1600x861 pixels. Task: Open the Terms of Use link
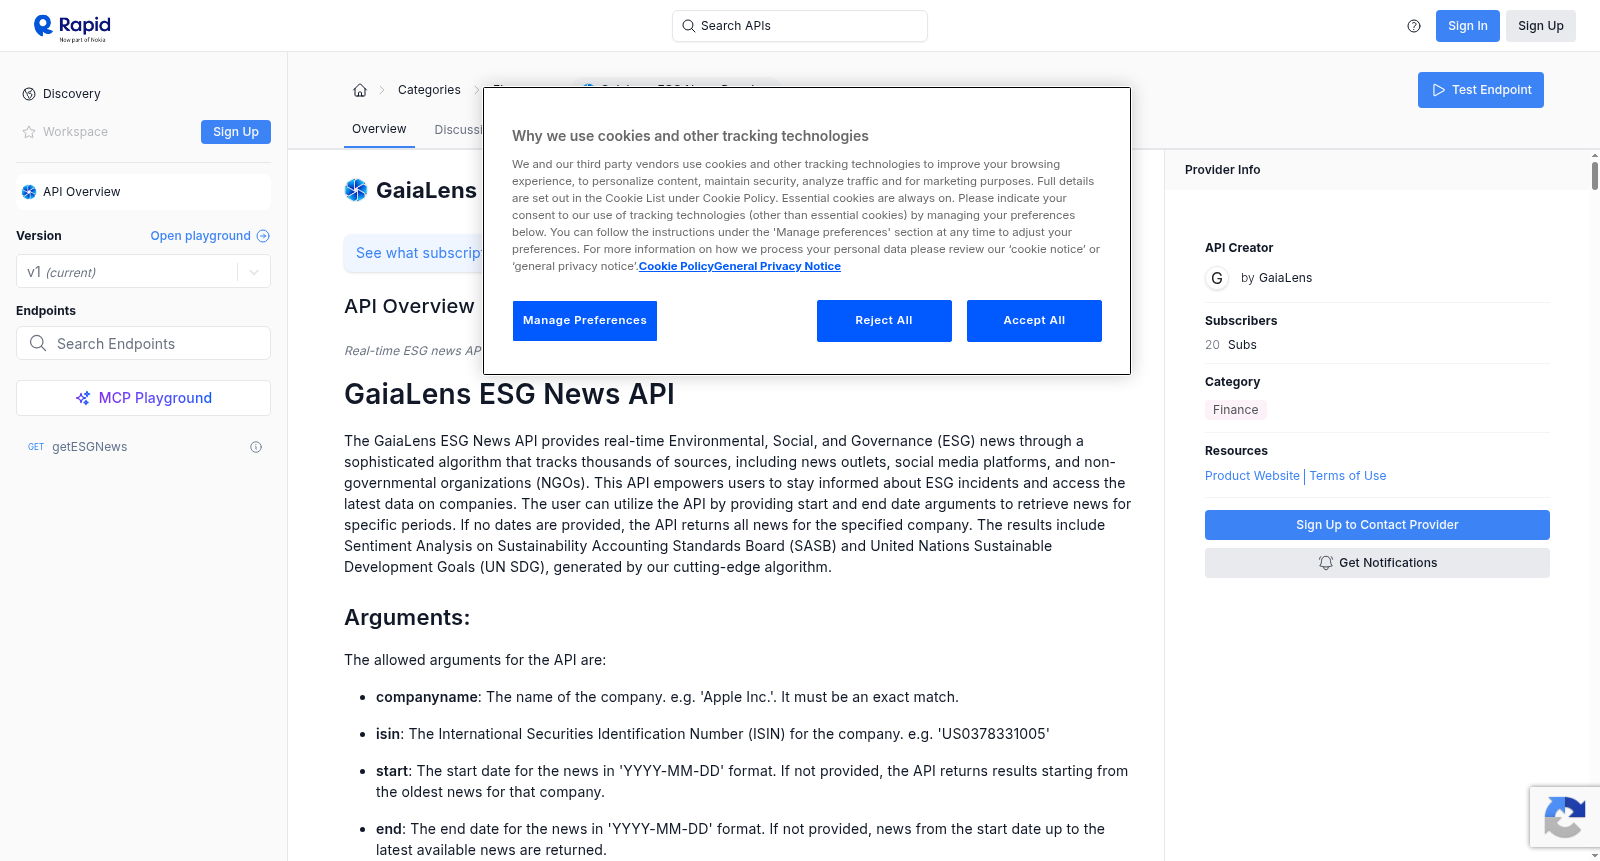click(x=1348, y=476)
